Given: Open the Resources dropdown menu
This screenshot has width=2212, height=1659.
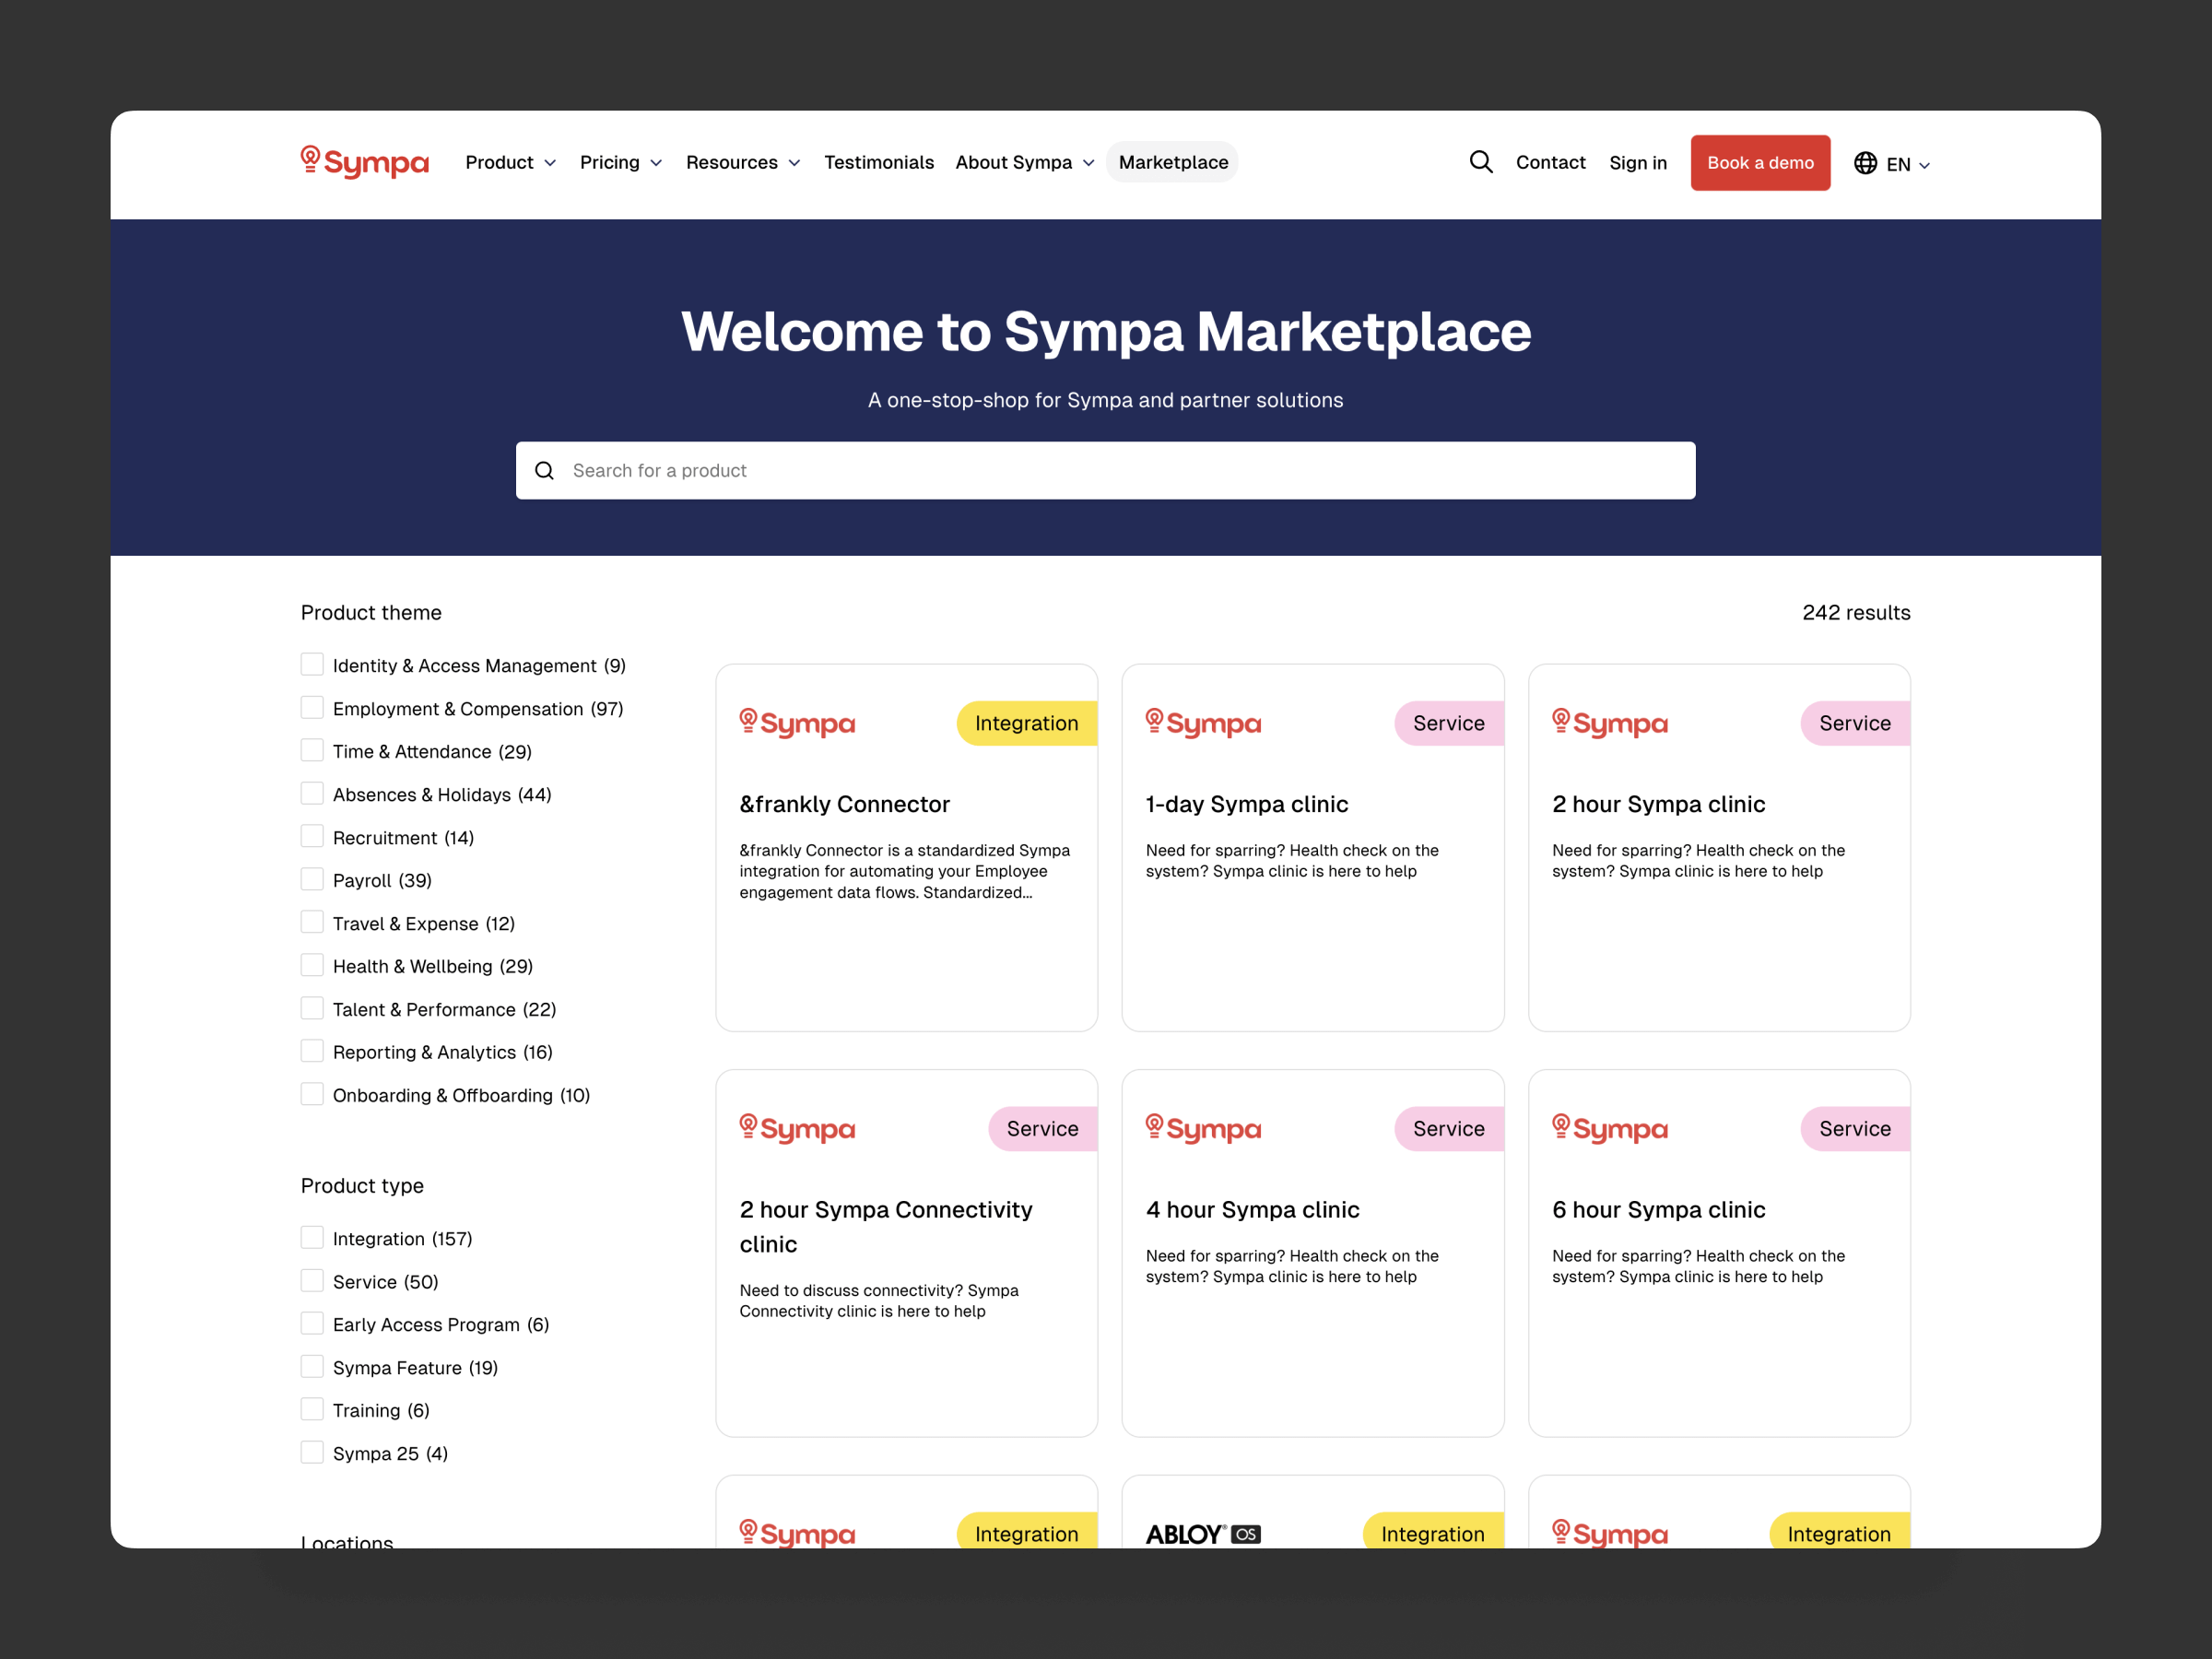Looking at the screenshot, I should click(743, 162).
